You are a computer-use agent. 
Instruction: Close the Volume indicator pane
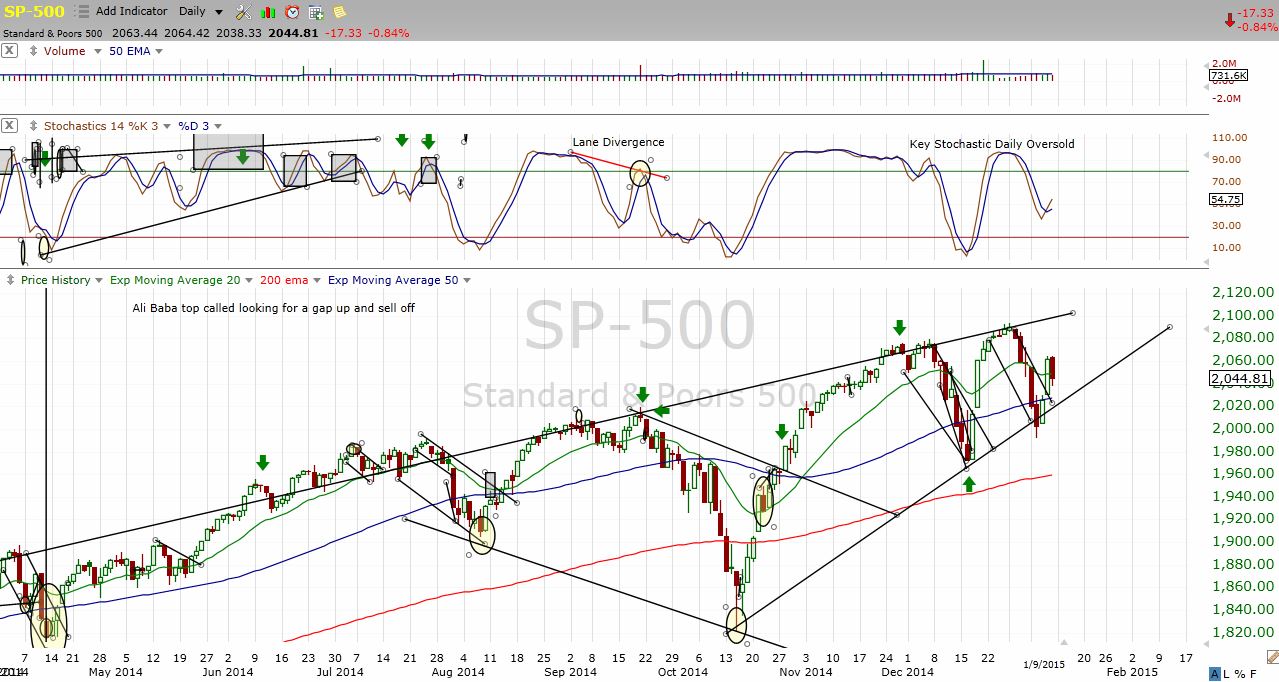[9, 51]
